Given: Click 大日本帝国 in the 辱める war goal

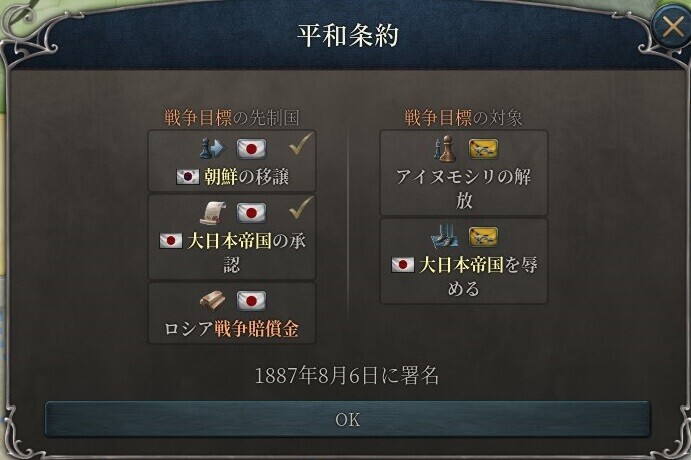Looking at the screenshot, I should [x=461, y=265].
